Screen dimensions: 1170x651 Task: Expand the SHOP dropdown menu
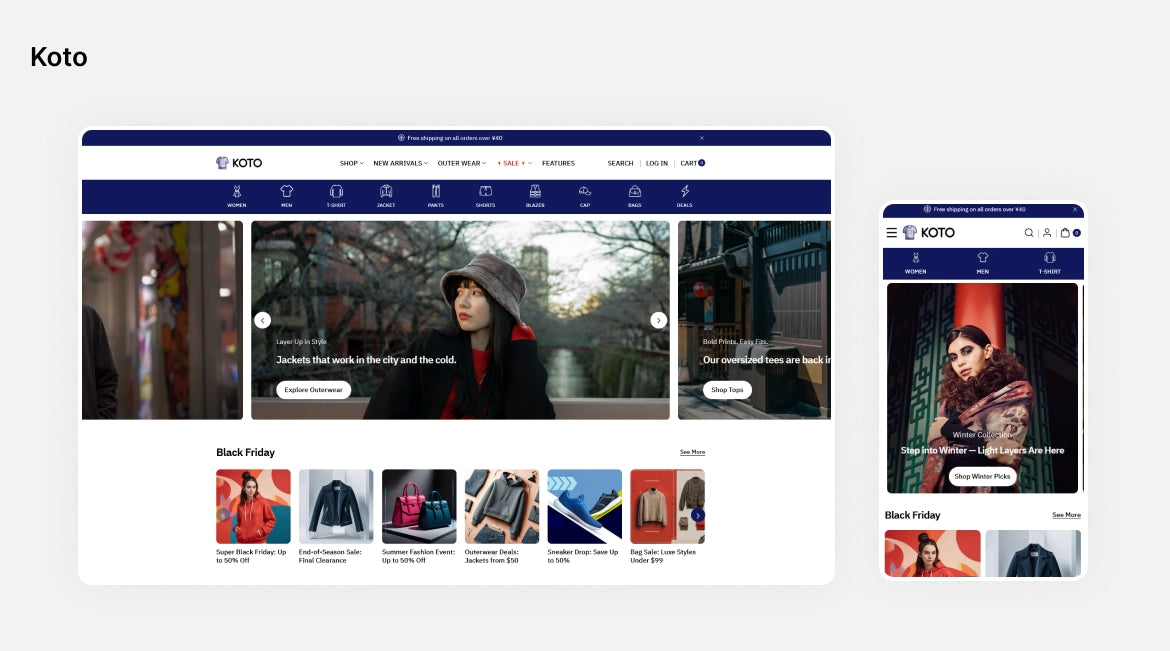point(351,163)
